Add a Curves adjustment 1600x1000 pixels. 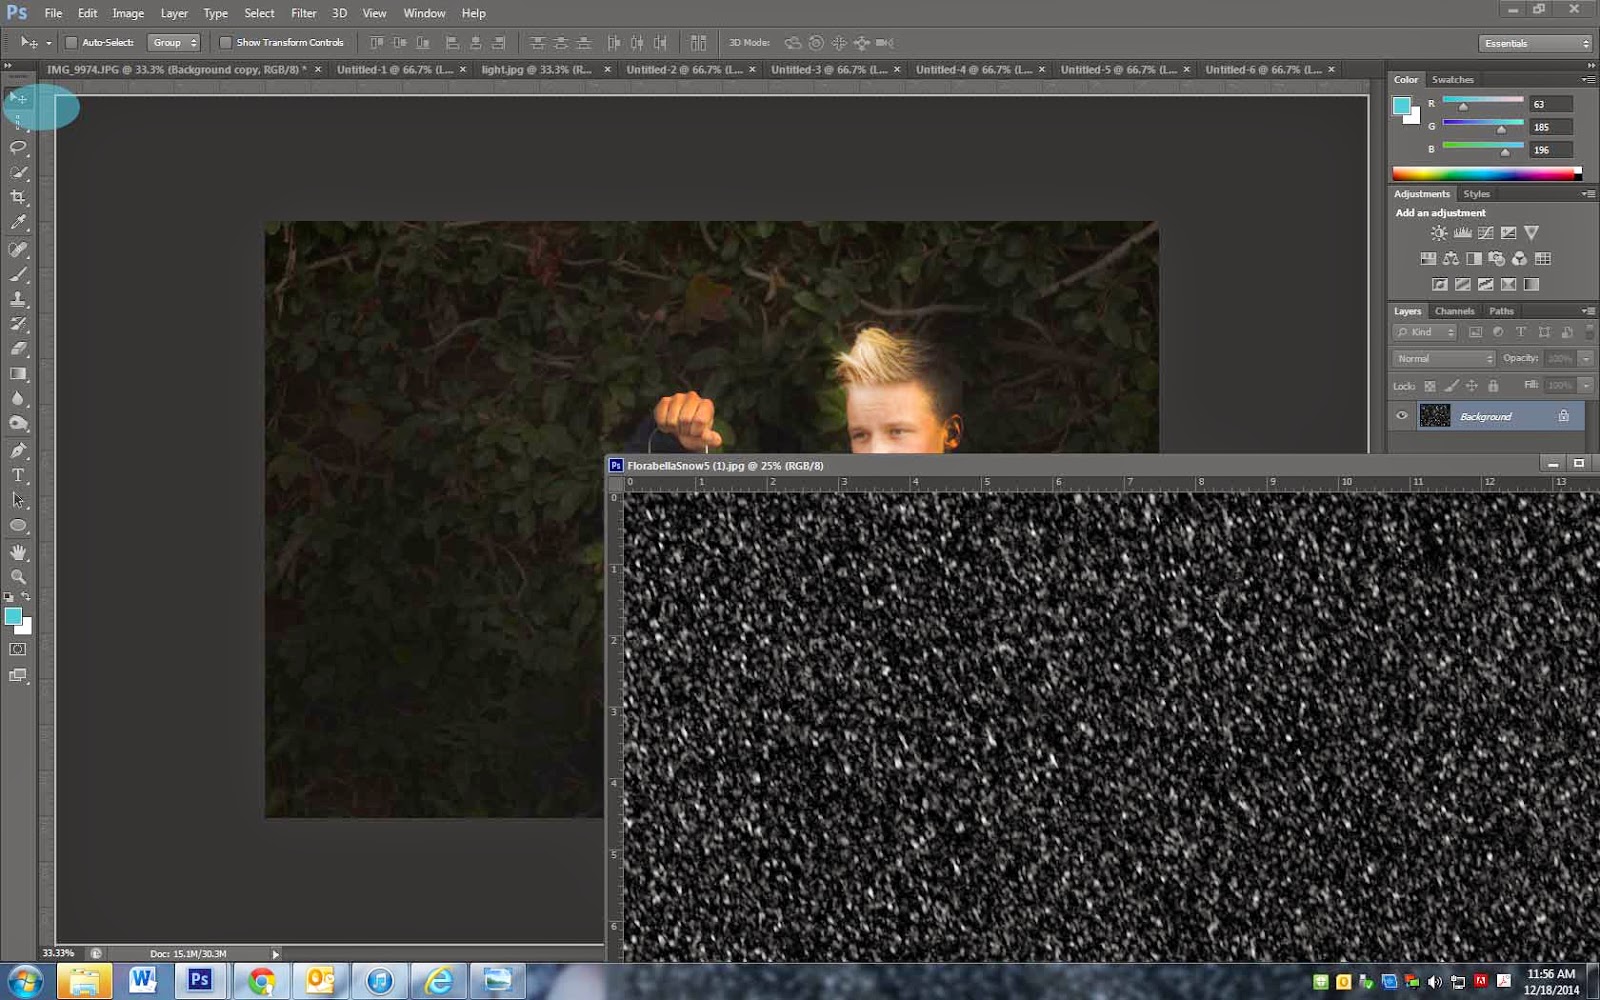(x=1485, y=233)
